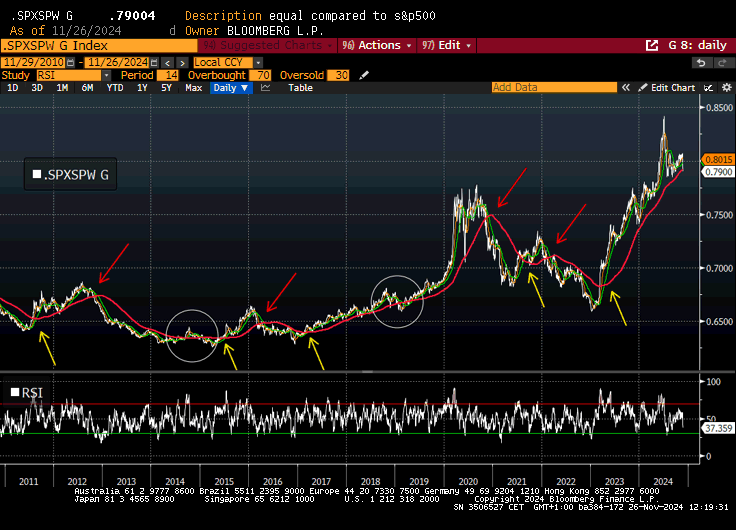Undo last chart change
The height and width of the screenshot is (530, 736).
pos(701,62)
